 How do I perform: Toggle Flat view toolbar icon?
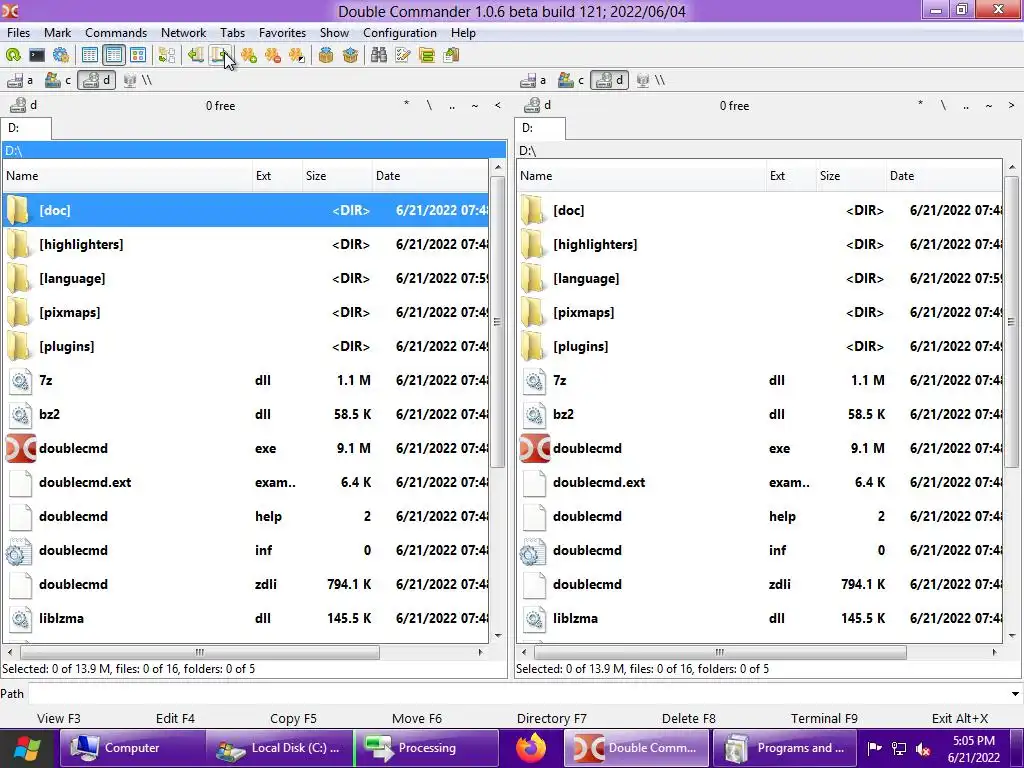pyautogui.click(x=167, y=56)
